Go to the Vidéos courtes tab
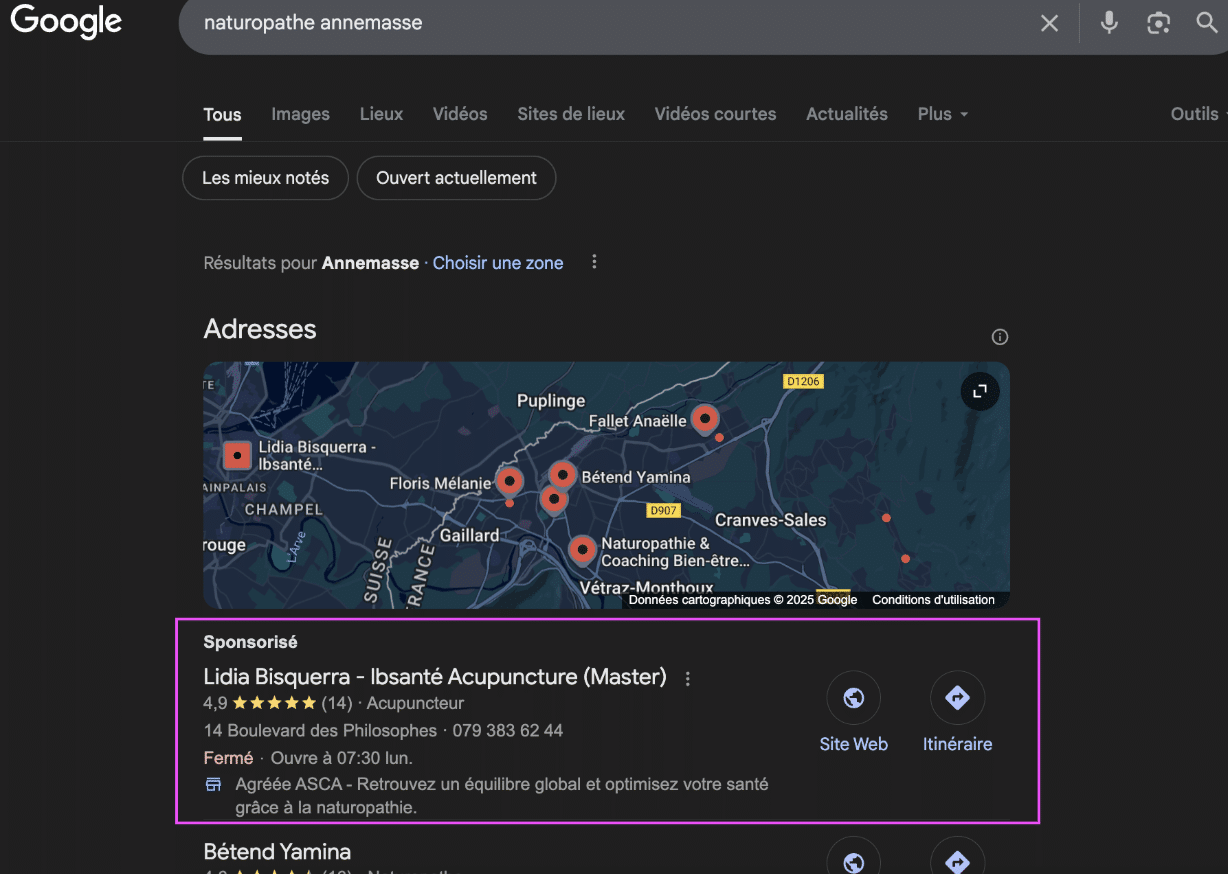1228x874 pixels. tap(715, 114)
